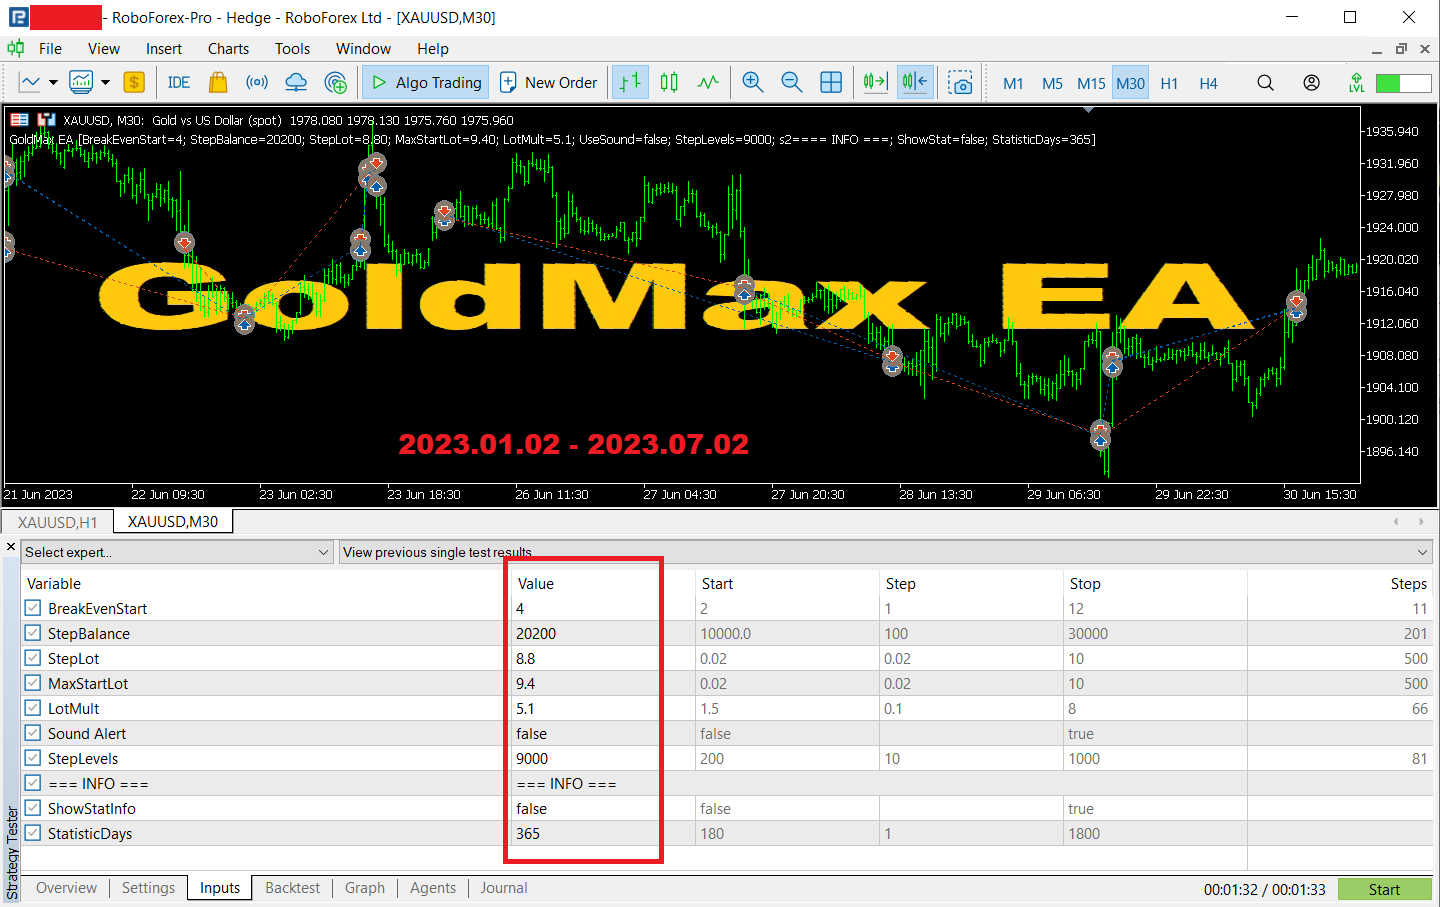Click the green LVL indicator icon
The image size is (1440, 907).
[1356, 83]
